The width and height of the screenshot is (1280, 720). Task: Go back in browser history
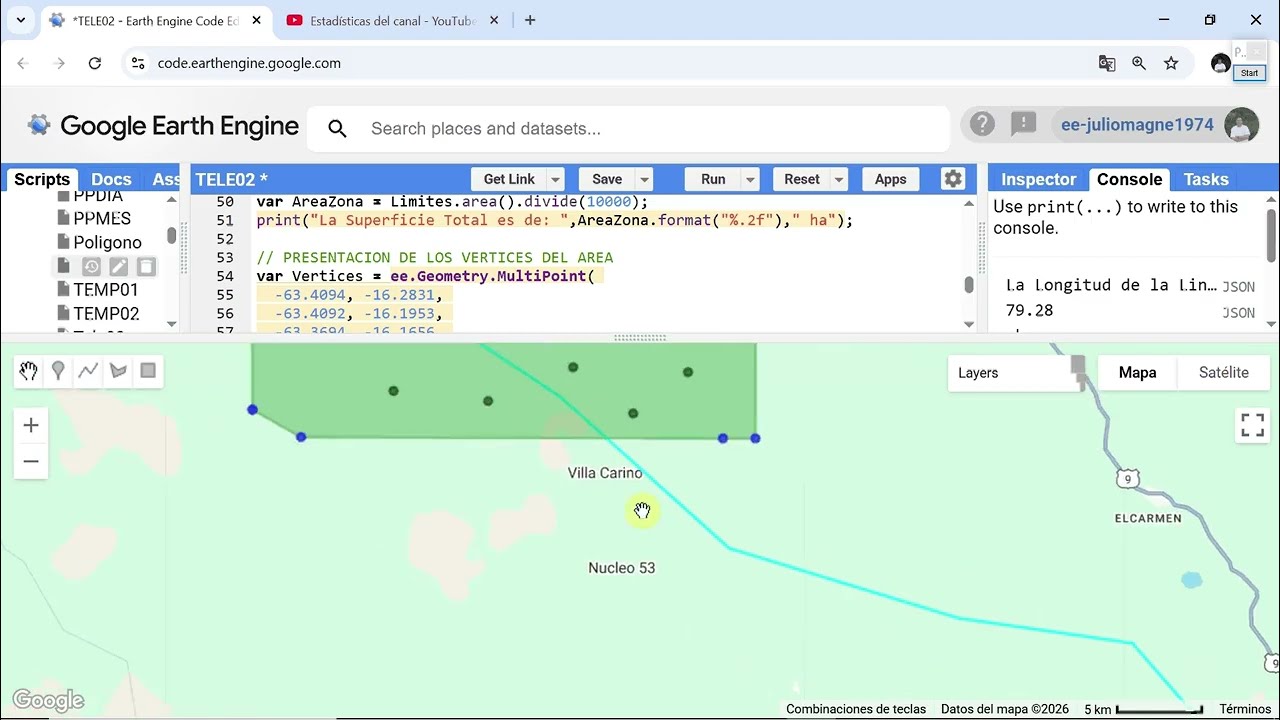[23, 63]
